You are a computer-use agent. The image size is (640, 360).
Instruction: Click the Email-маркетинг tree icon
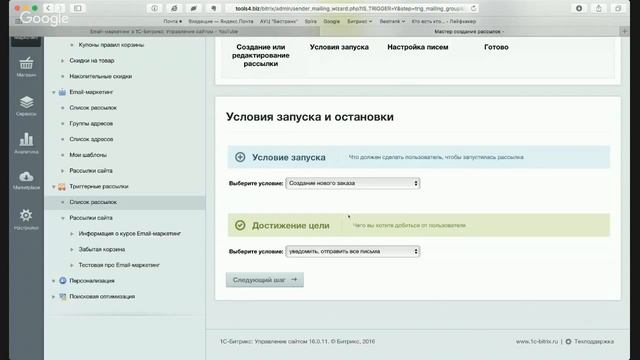click(x=62, y=92)
